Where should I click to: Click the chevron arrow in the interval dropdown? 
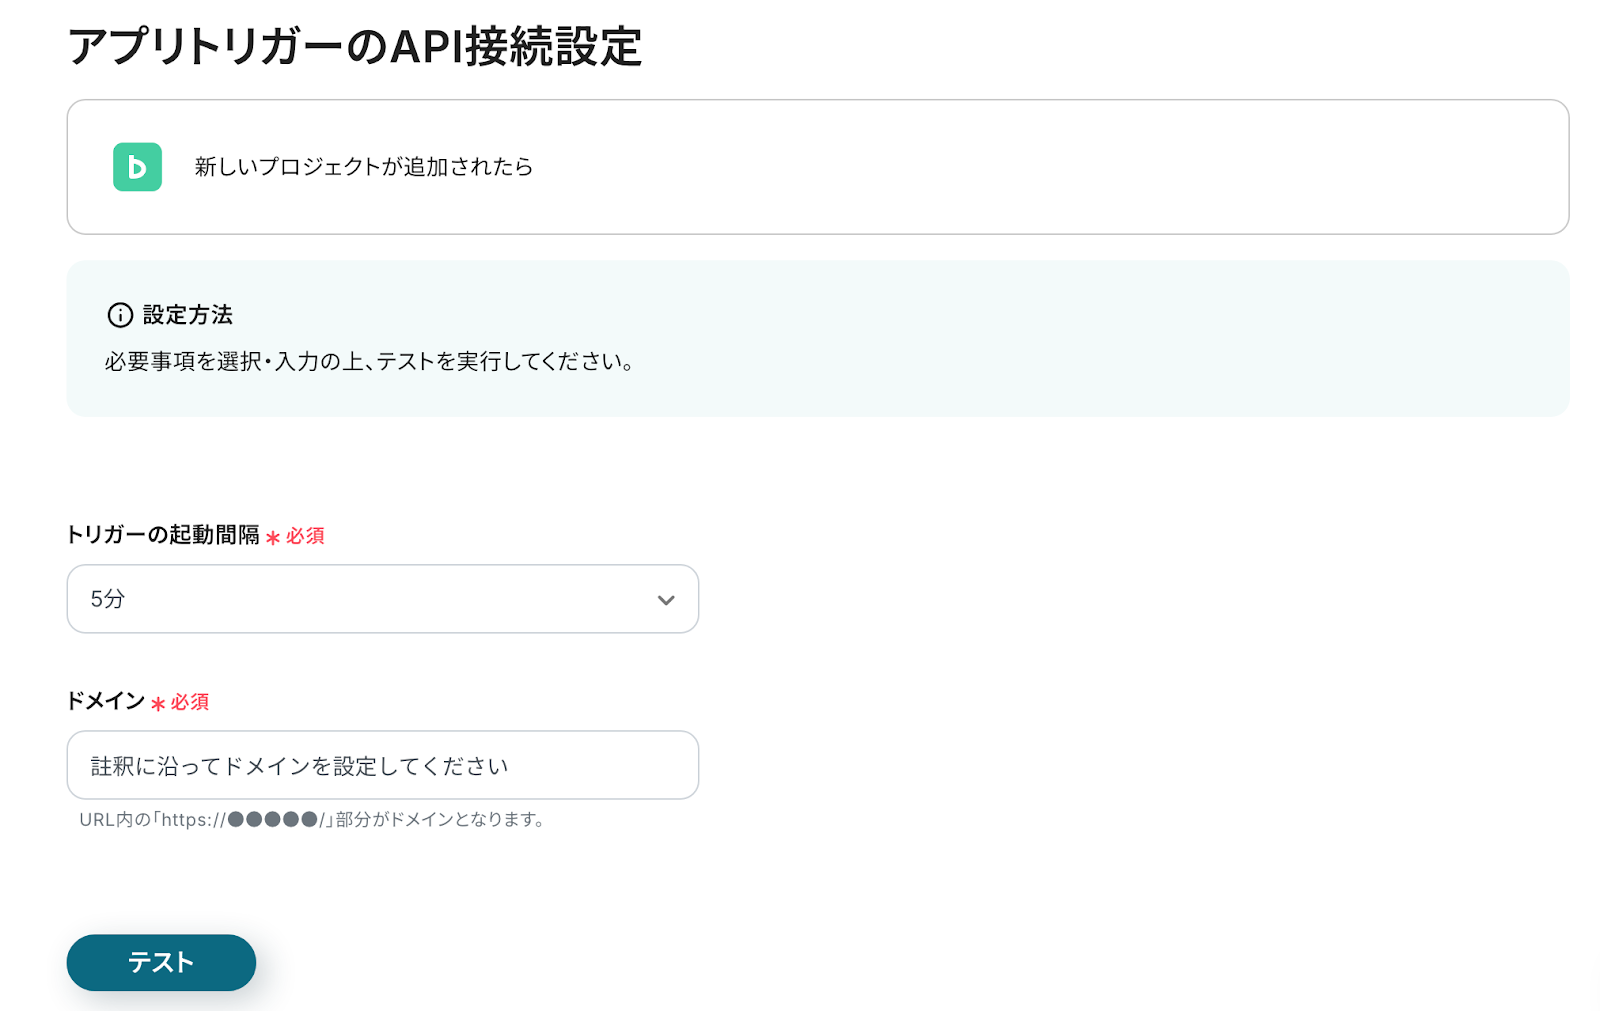pos(666,600)
